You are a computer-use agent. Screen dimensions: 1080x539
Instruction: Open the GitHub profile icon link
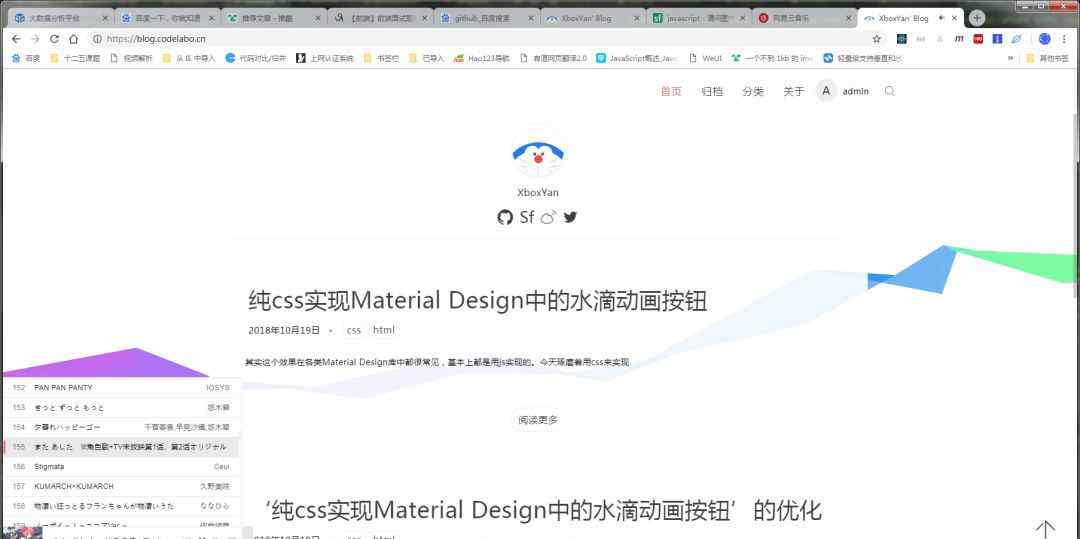point(505,217)
